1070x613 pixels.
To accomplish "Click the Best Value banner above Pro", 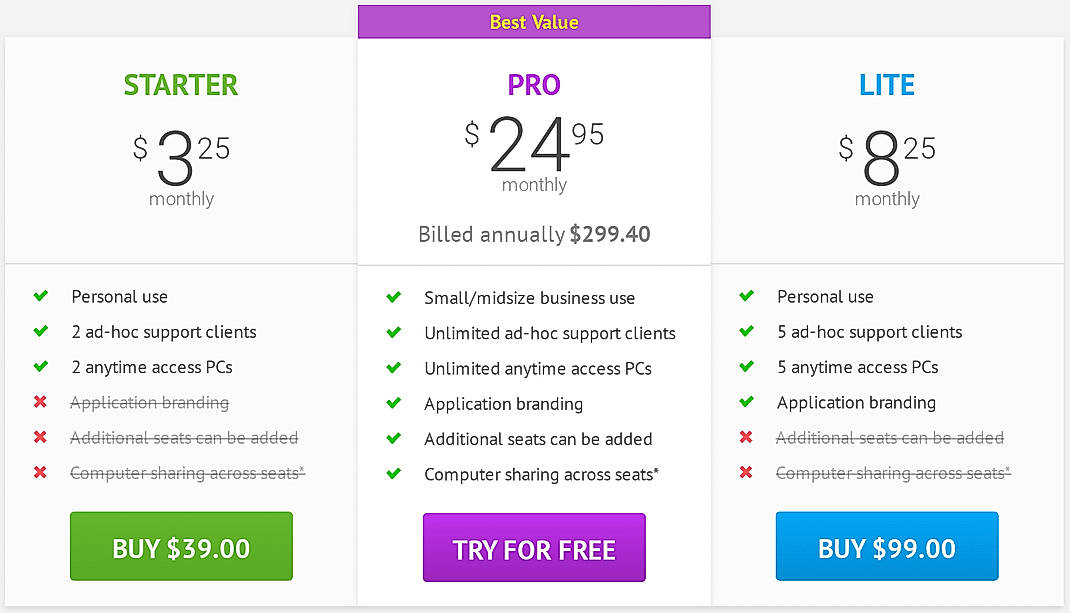I will click(x=533, y=21).
